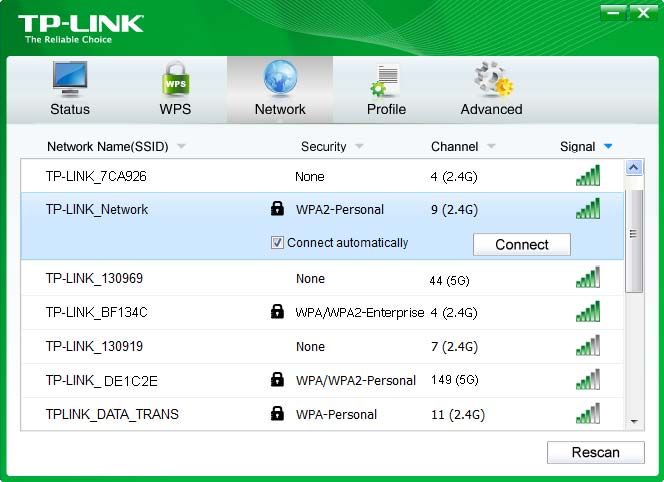Click channel 149 (5G) value
Image resolution: width=664 pixels, height=482 pixels.
pyautogui.click(x=454, y=380)
